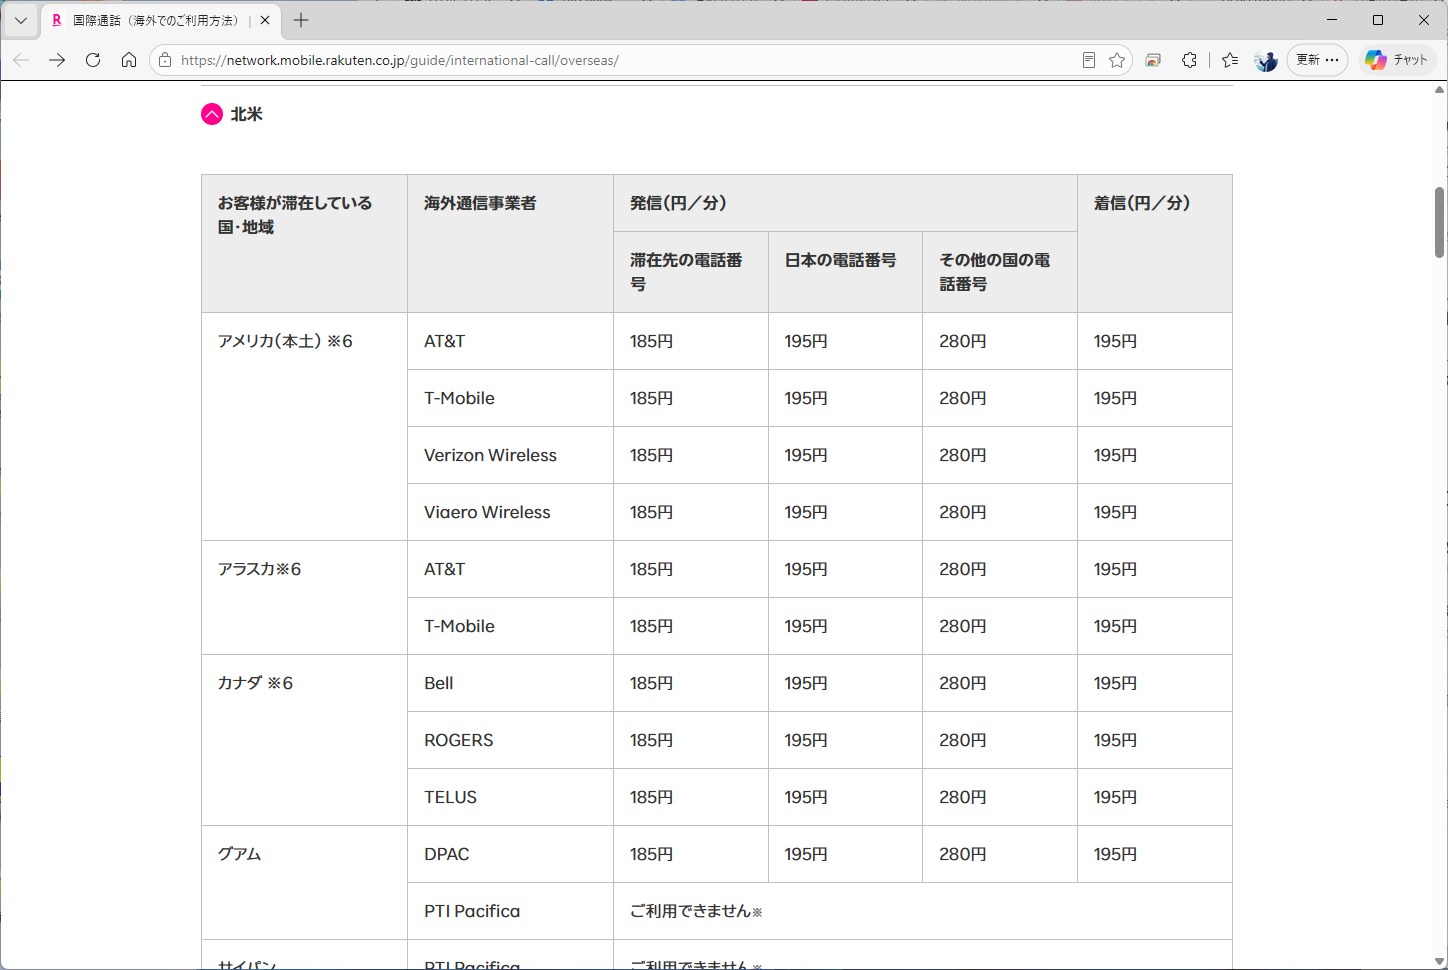
Task: Maximize the browser window
Action: pyautogui.click(x=1378, y=20)
